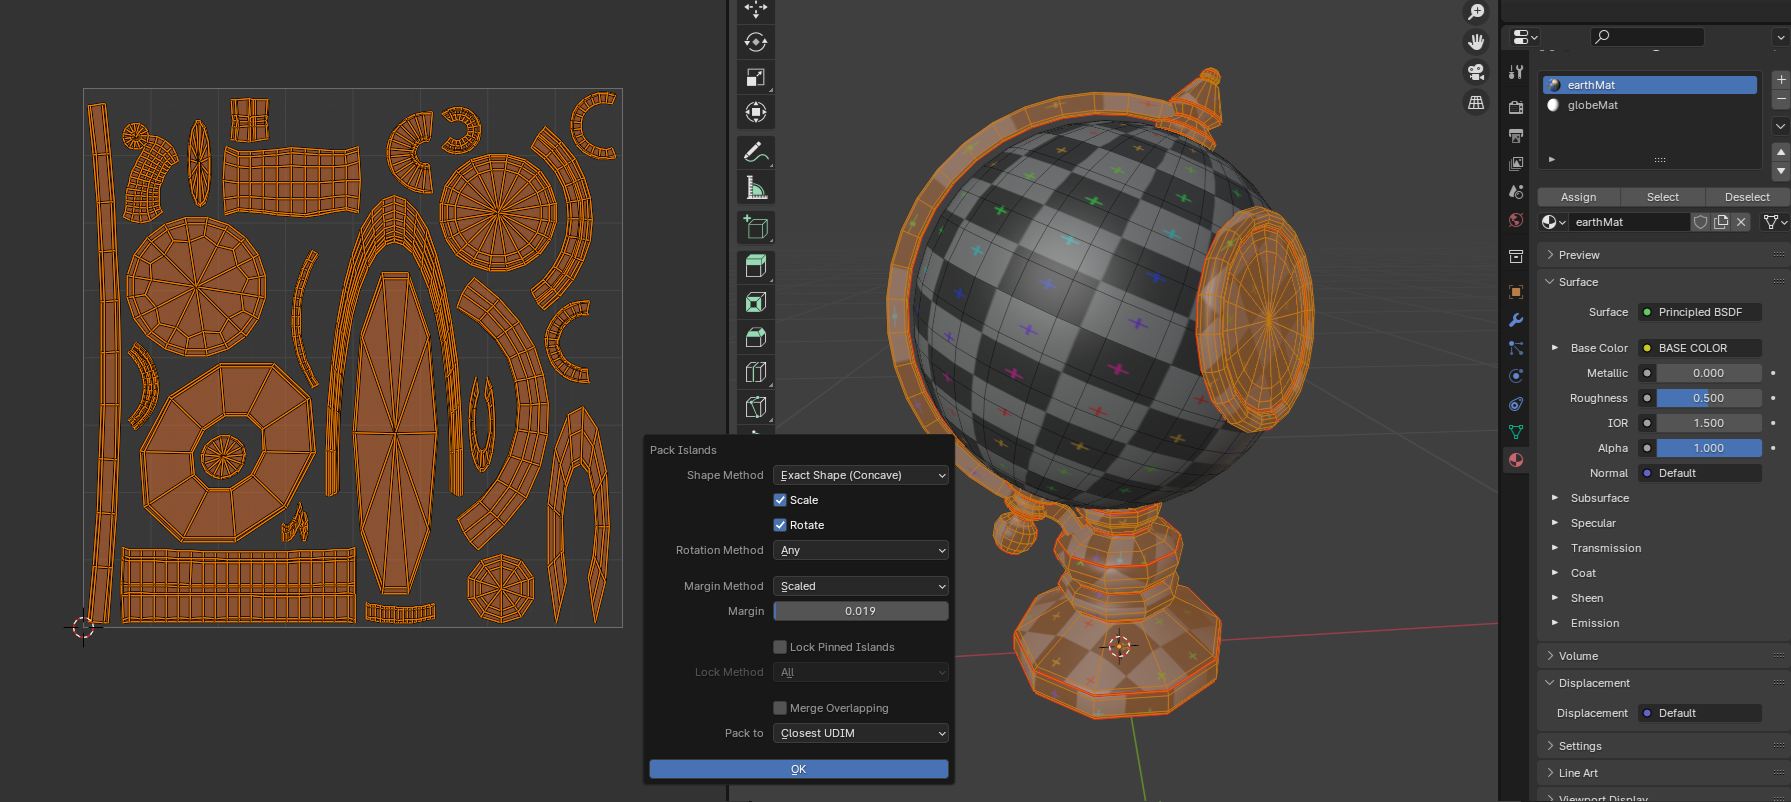Open the World properties tab

pos(1516,220)
